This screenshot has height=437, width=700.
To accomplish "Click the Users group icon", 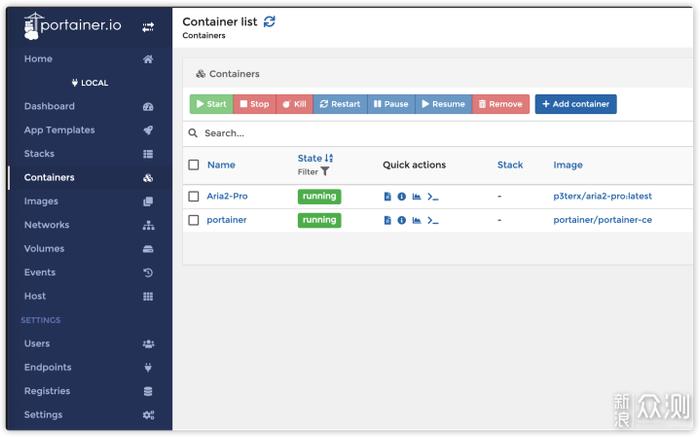I will [148, 344].
